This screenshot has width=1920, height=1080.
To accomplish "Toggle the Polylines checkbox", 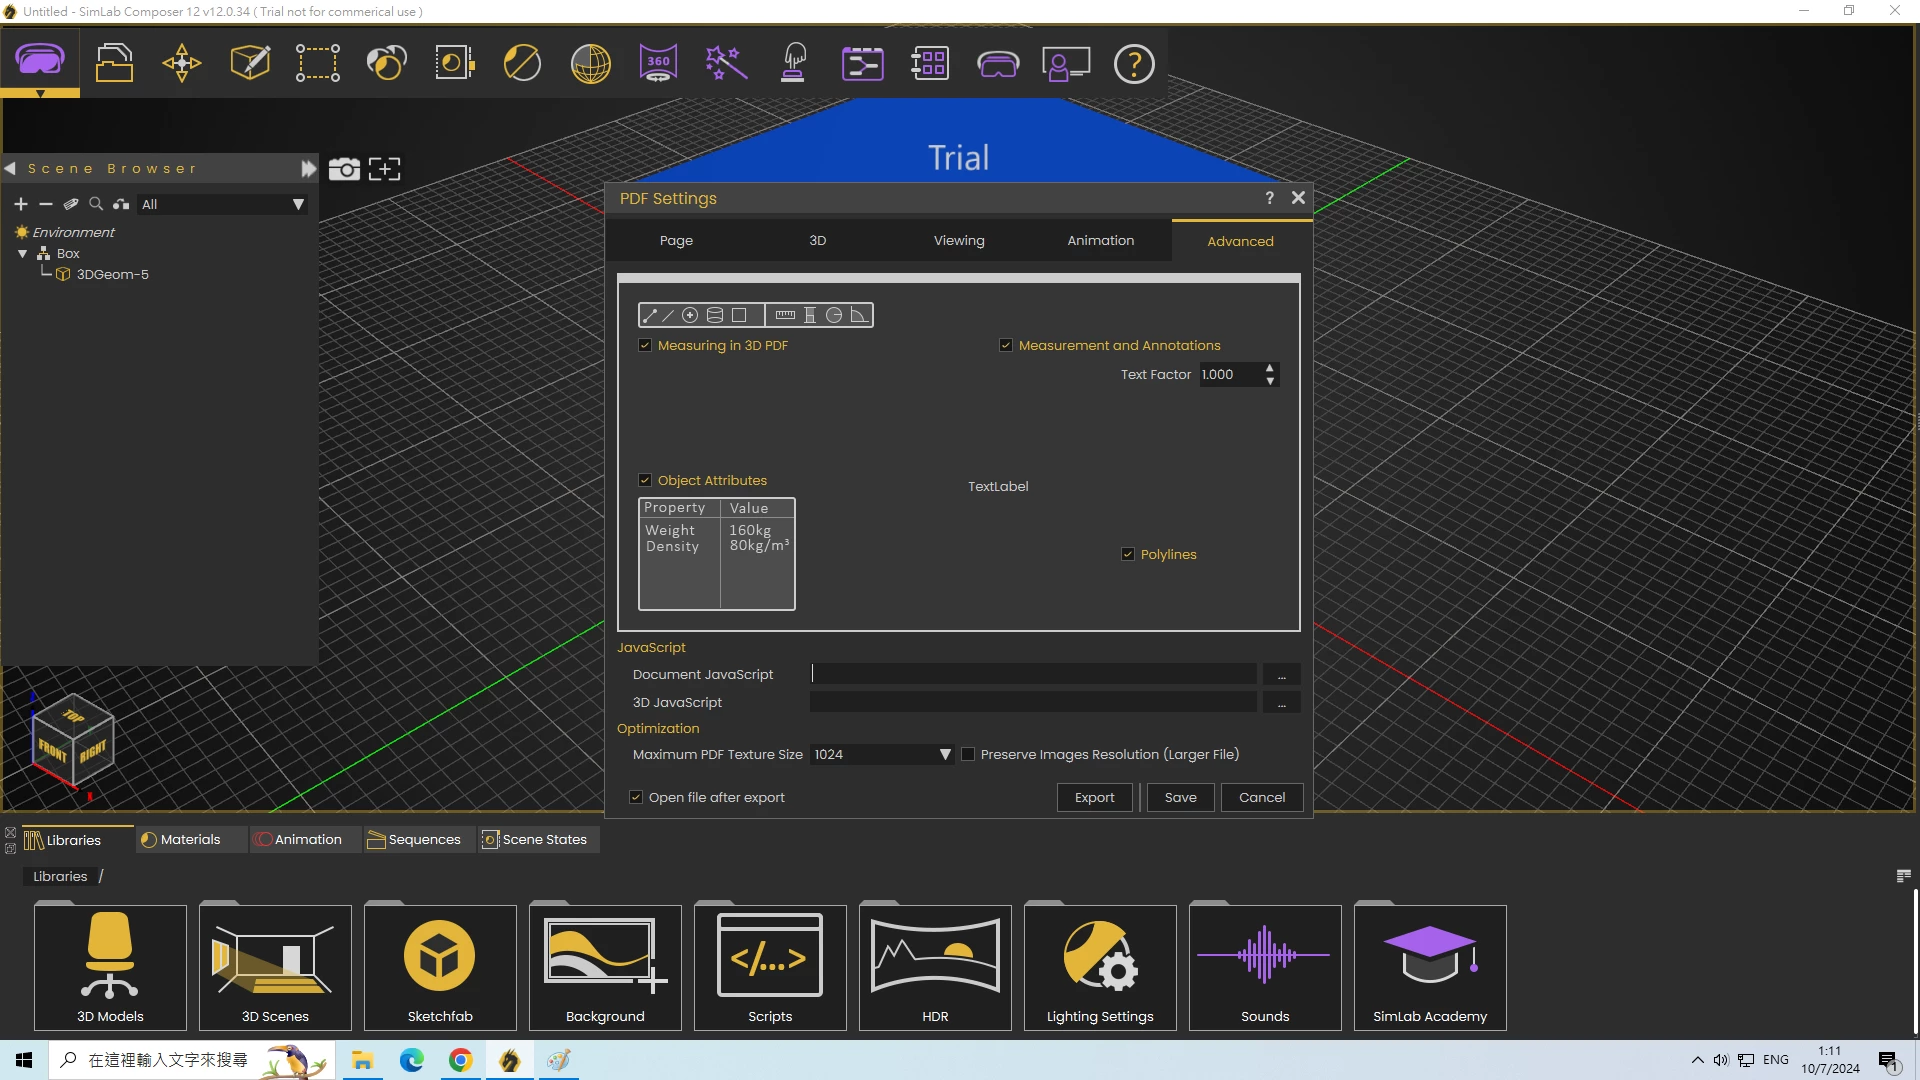I will [x=1128, y=554].
